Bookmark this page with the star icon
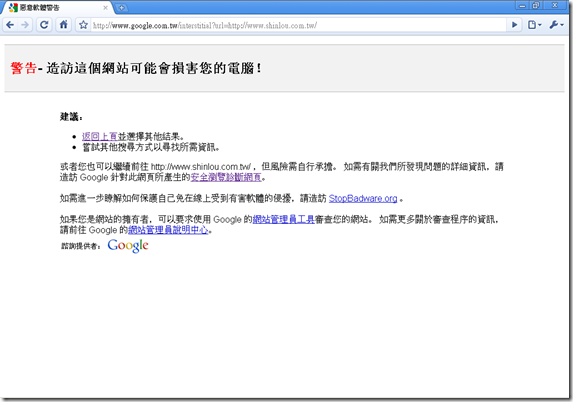The height and width of the screenshot is (402, 573). click(83, 25)
